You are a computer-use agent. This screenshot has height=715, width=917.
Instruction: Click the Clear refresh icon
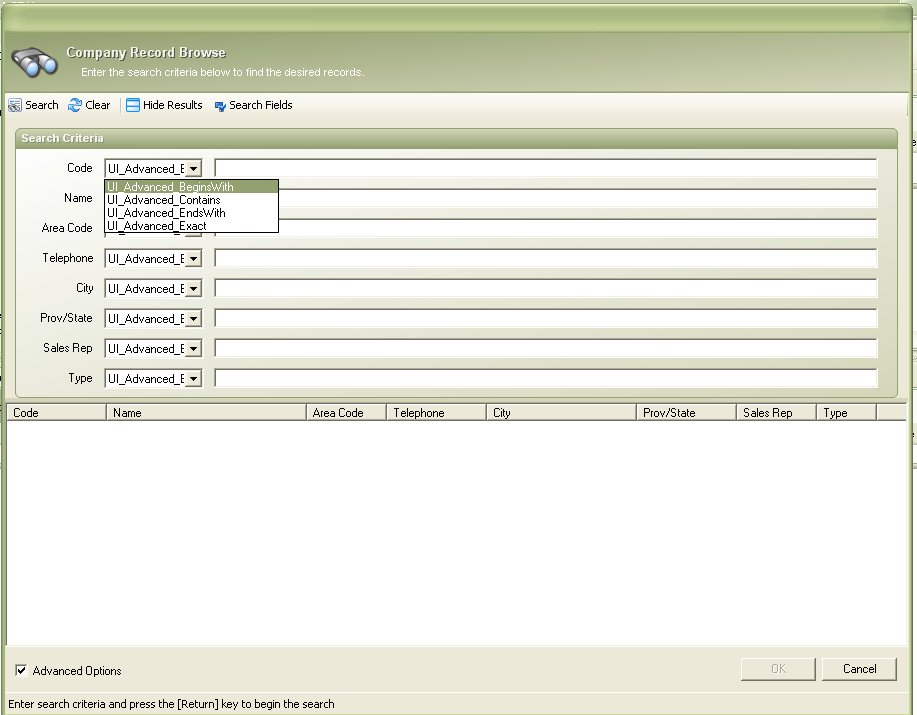pyautogui.click(x=75, y=105)
